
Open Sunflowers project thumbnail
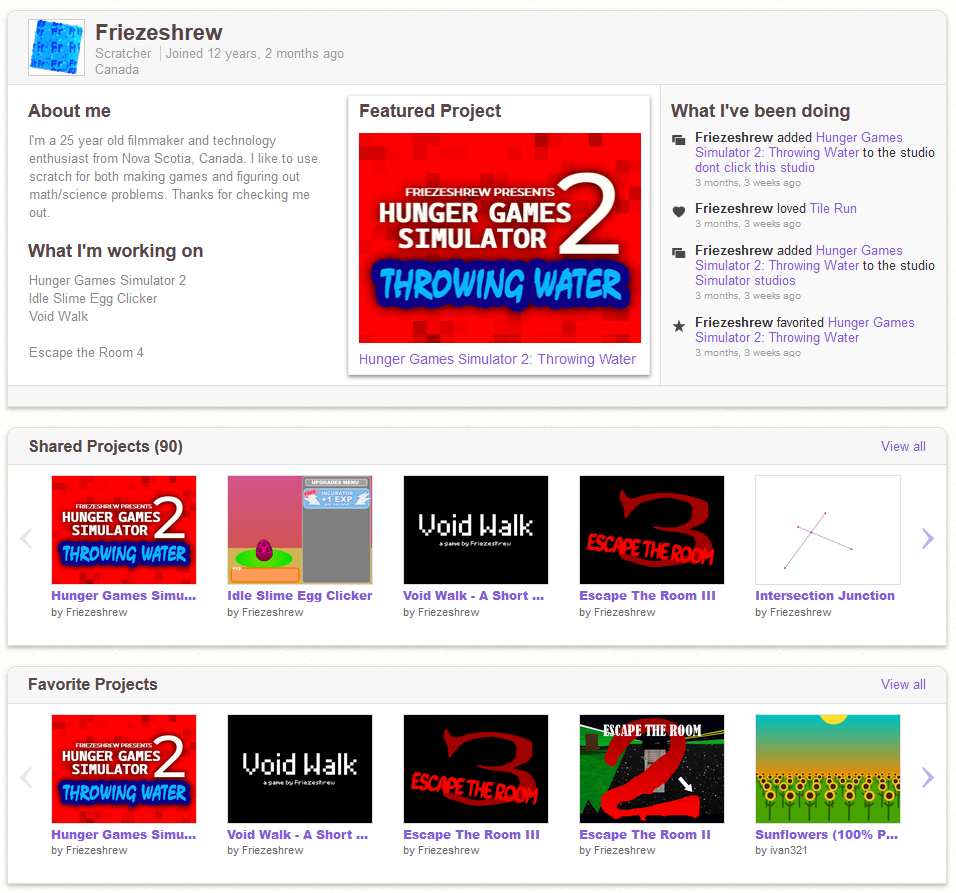click(828, 769)
